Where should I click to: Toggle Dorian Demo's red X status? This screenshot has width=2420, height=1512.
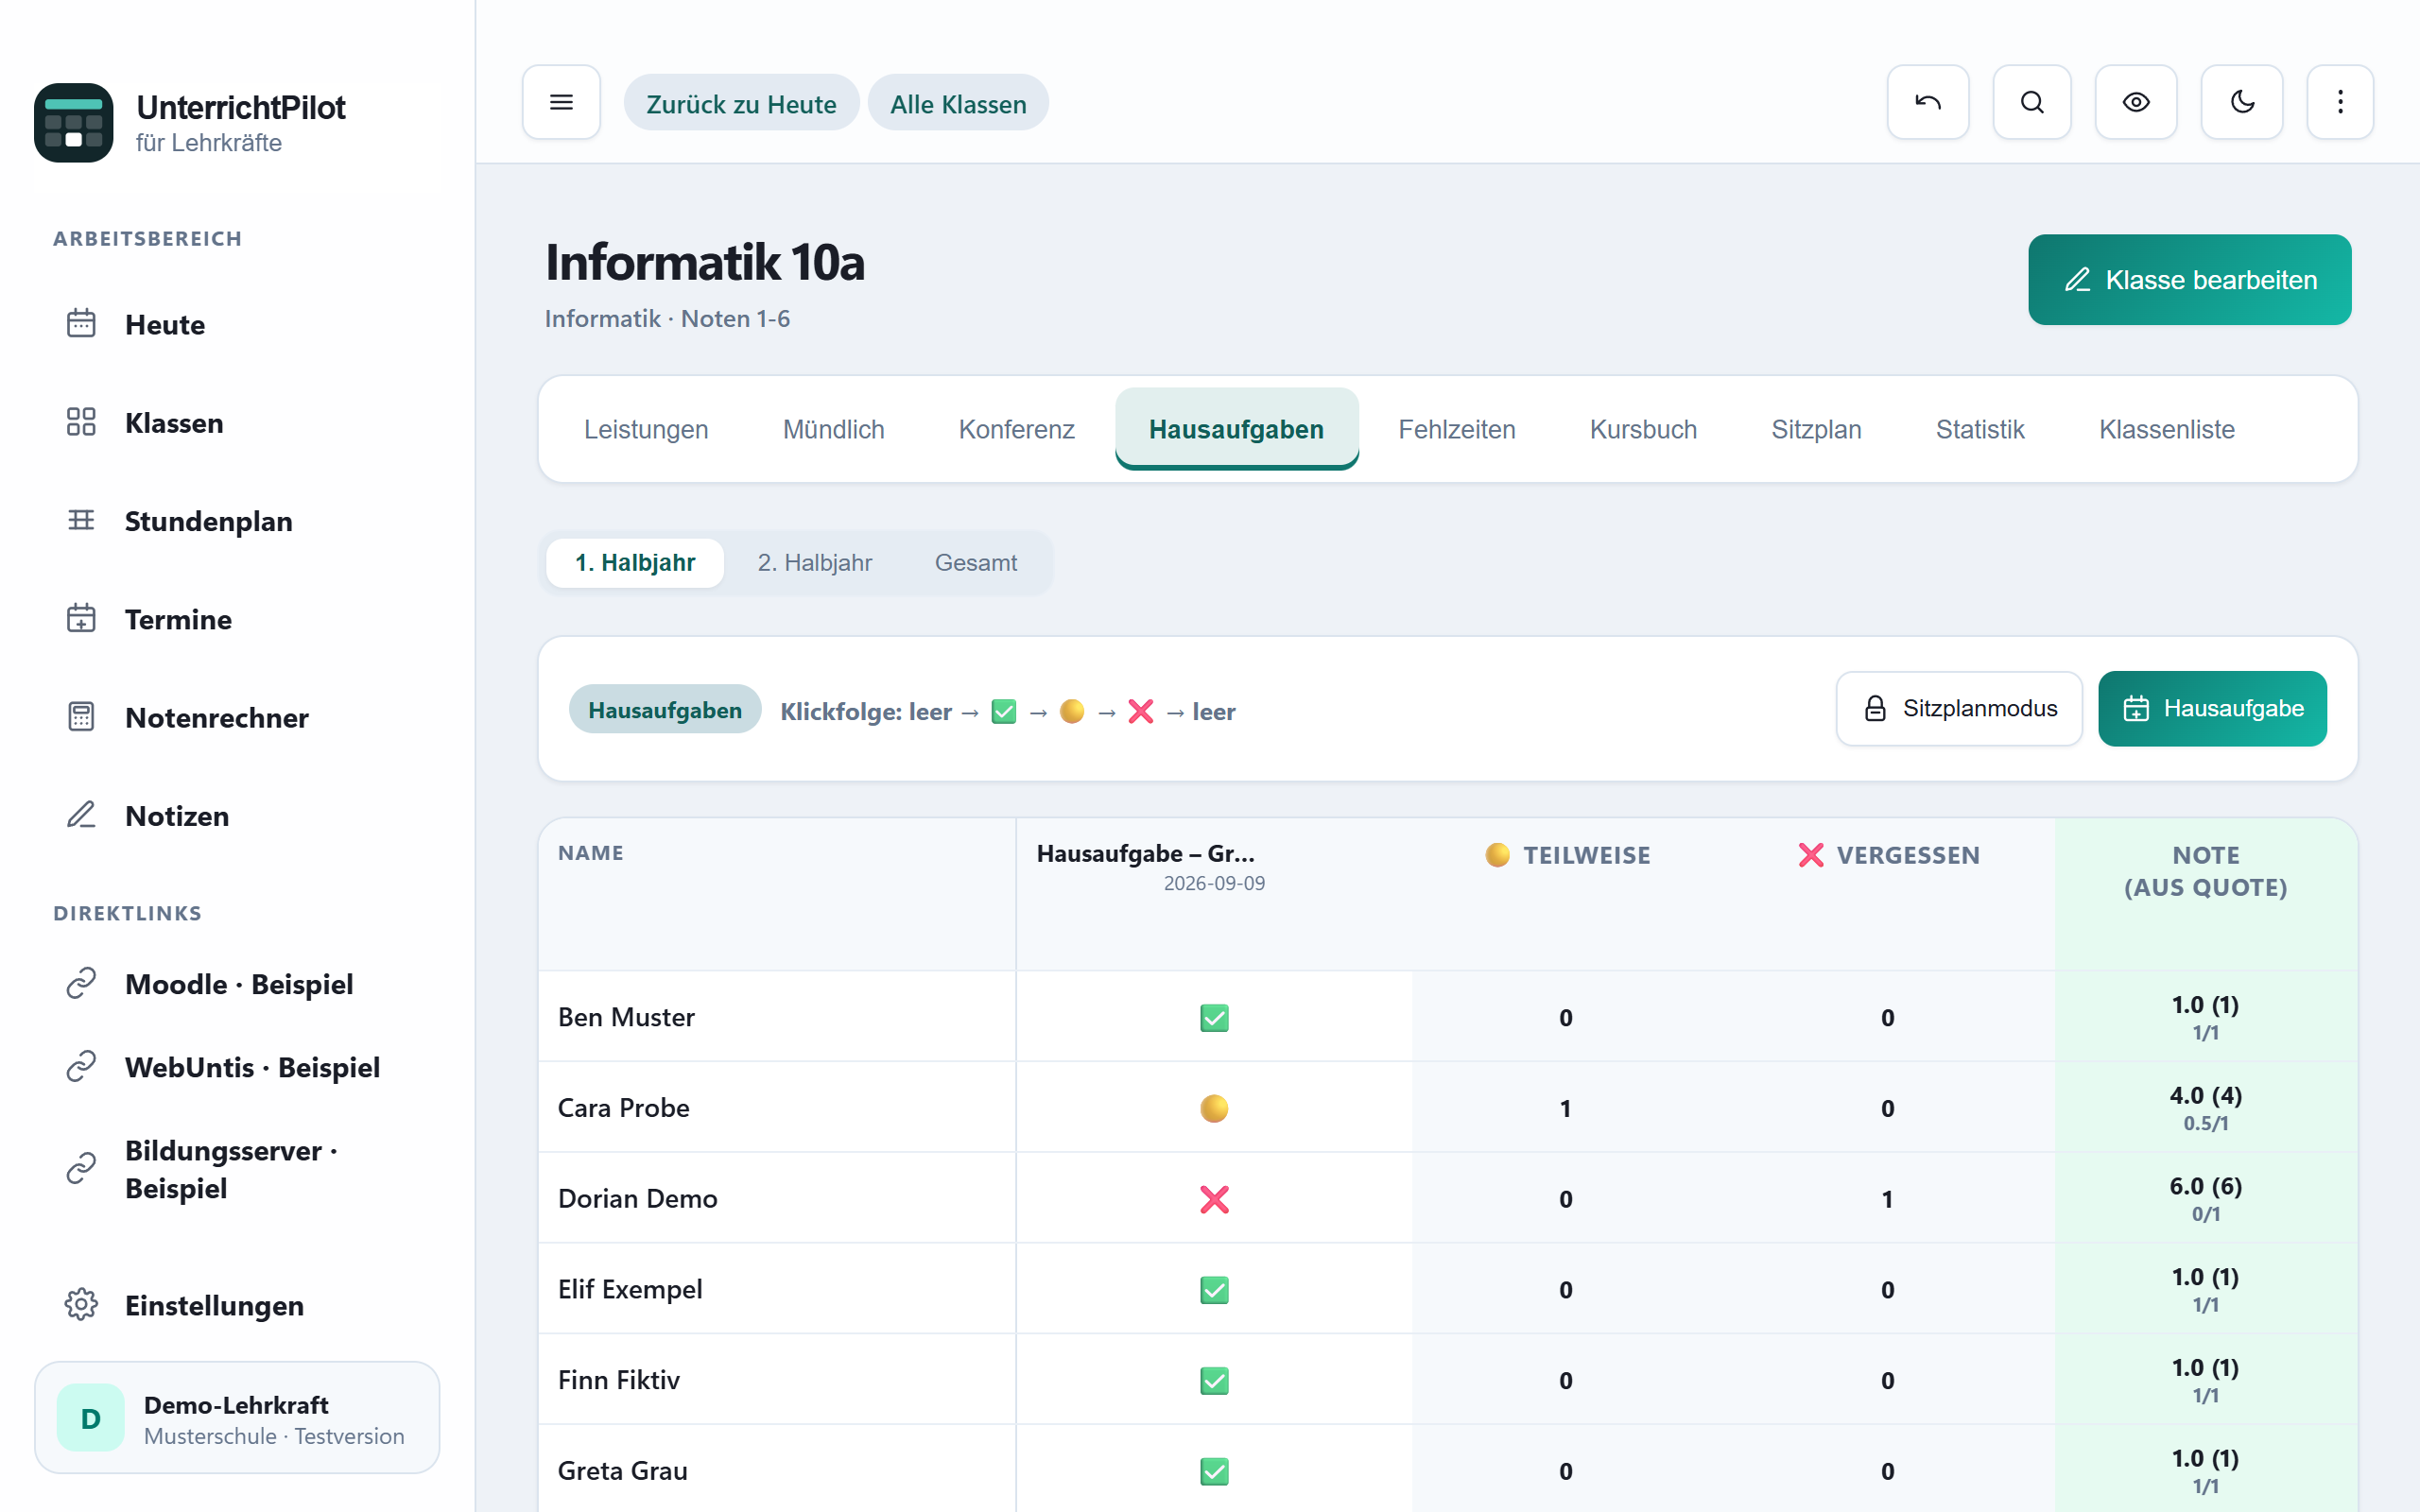pos(1214,1199)
